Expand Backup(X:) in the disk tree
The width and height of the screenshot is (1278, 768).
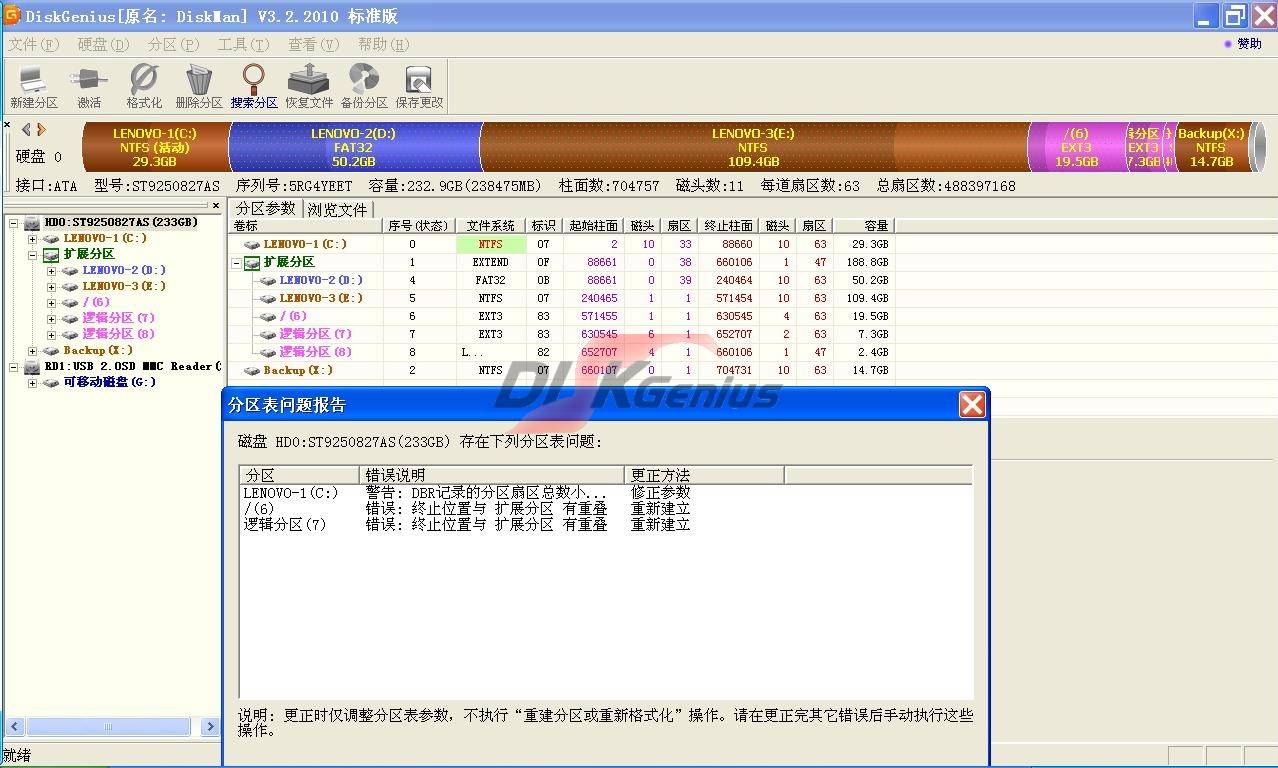[x=33, y=351]
